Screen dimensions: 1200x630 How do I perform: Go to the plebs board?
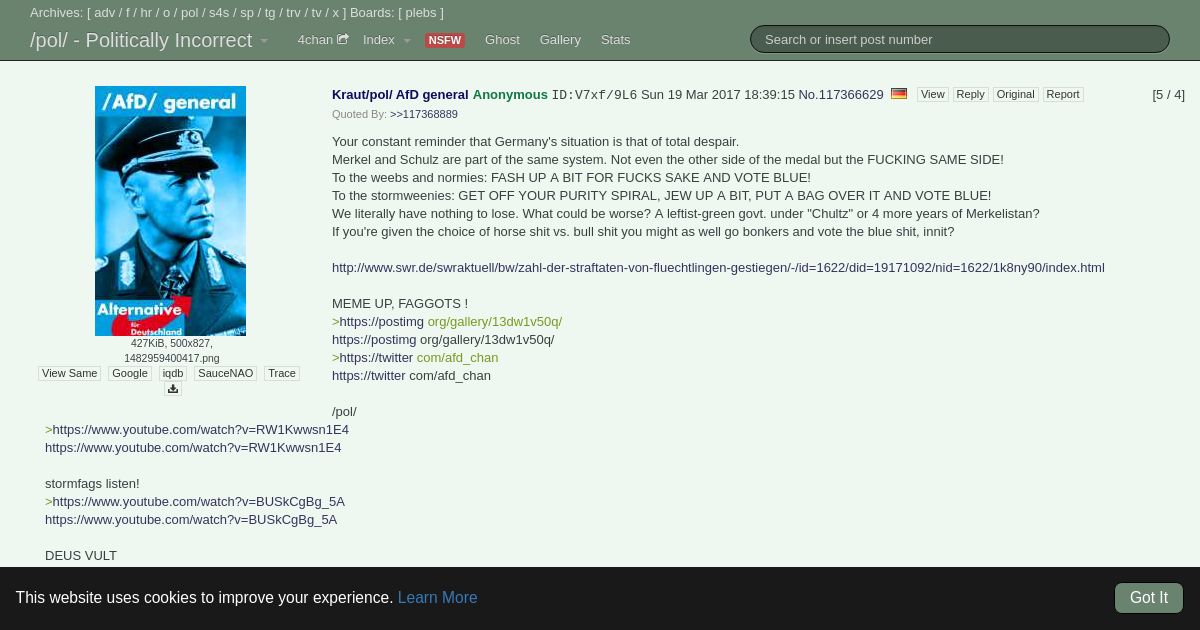point(421,13)
